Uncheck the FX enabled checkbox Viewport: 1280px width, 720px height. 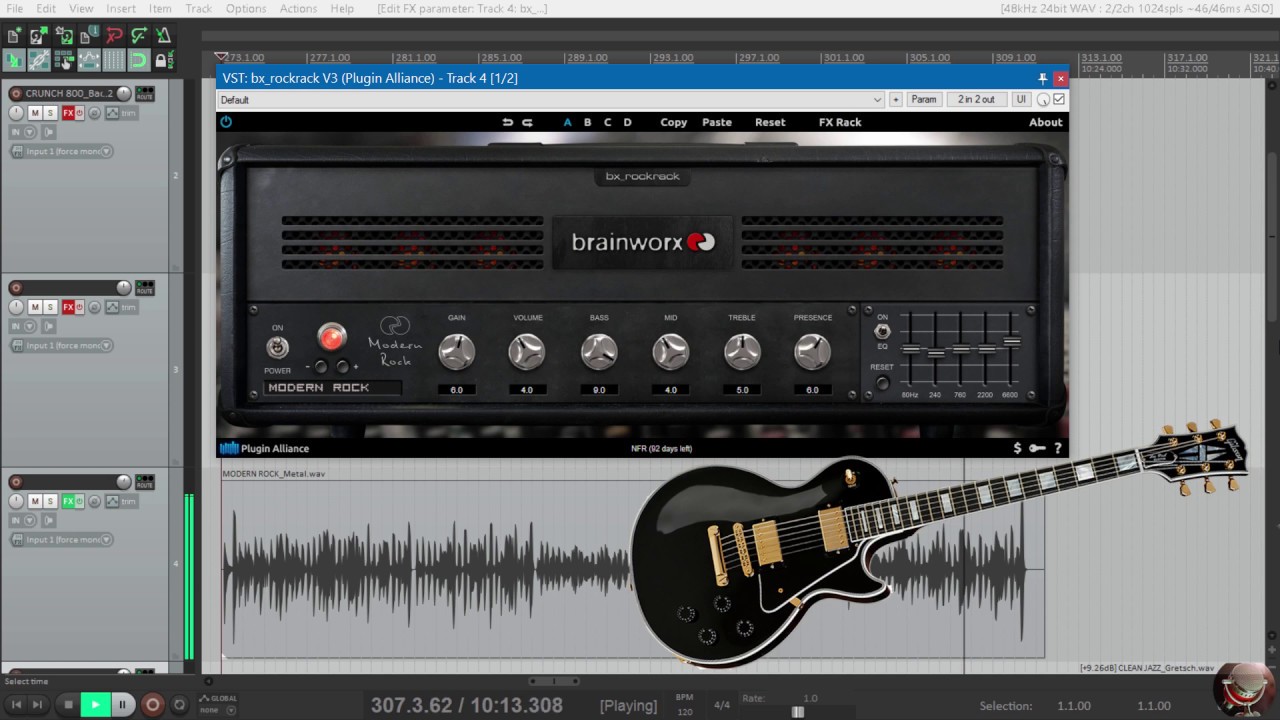1059,99
